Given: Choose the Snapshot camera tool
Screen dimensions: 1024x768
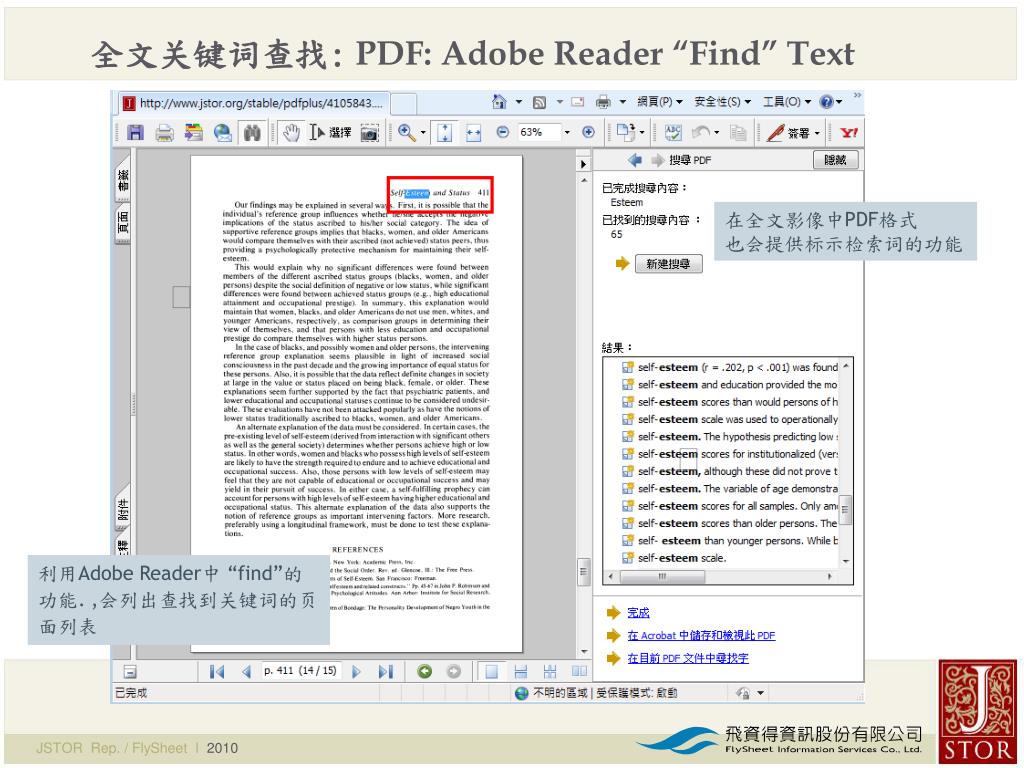Looking at the screenshot, I should 370,133.
